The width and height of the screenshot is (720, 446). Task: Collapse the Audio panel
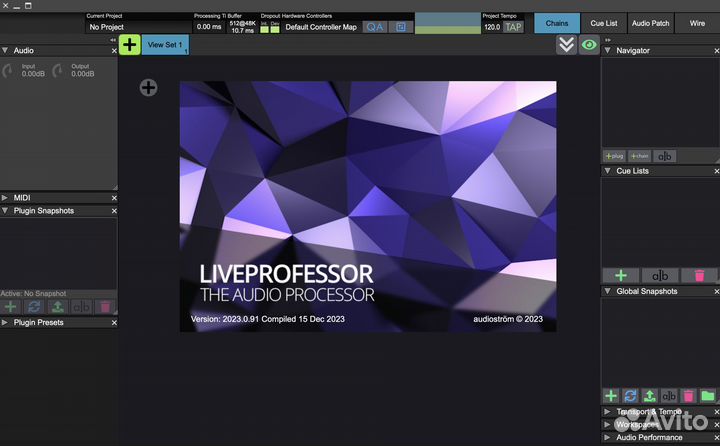5,51
